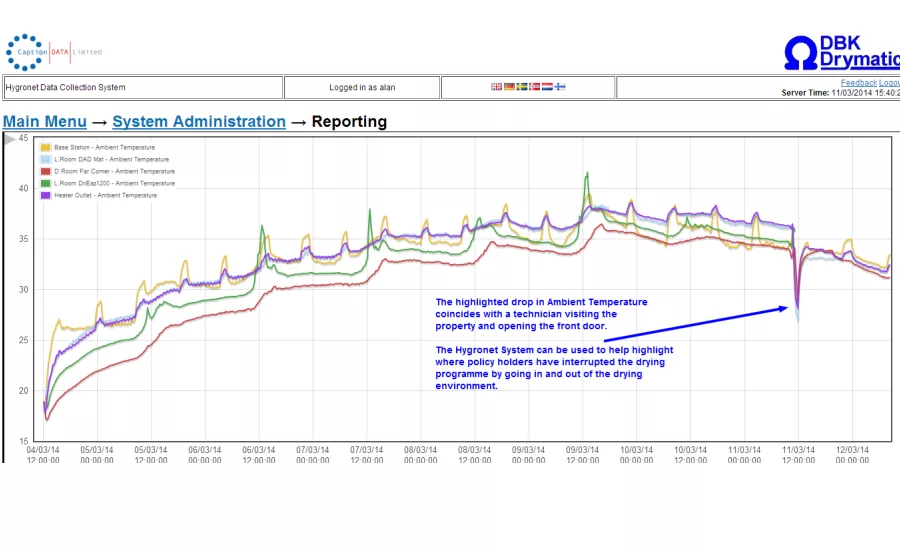Viewport: 900px width, 550px height.
Task: Pick the Norwegian flag language
Action: (535, 87)
